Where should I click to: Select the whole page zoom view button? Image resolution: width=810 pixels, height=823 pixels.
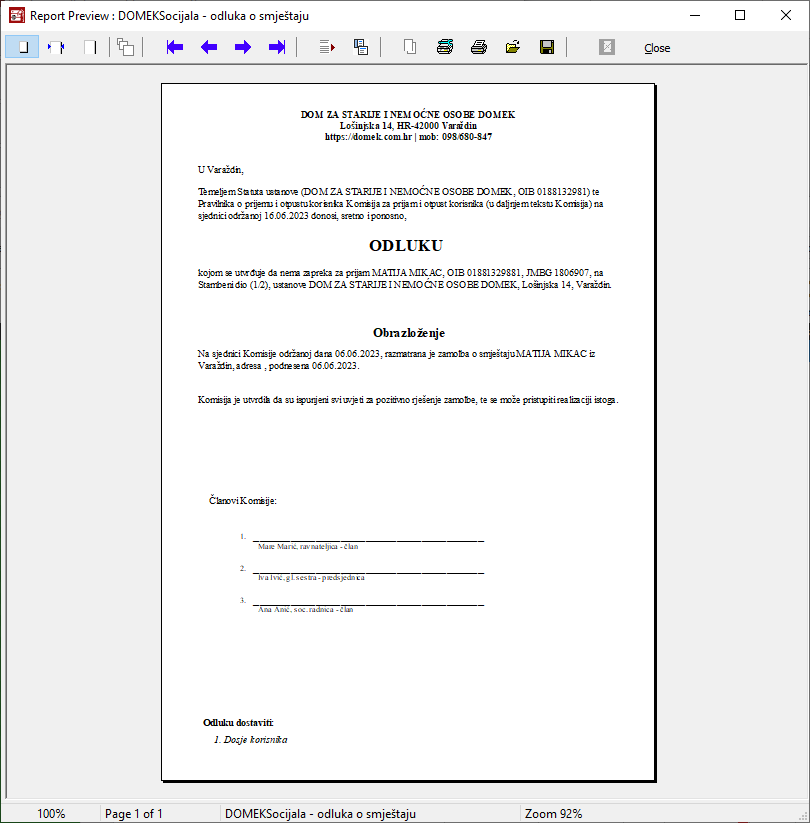(22, 47)
